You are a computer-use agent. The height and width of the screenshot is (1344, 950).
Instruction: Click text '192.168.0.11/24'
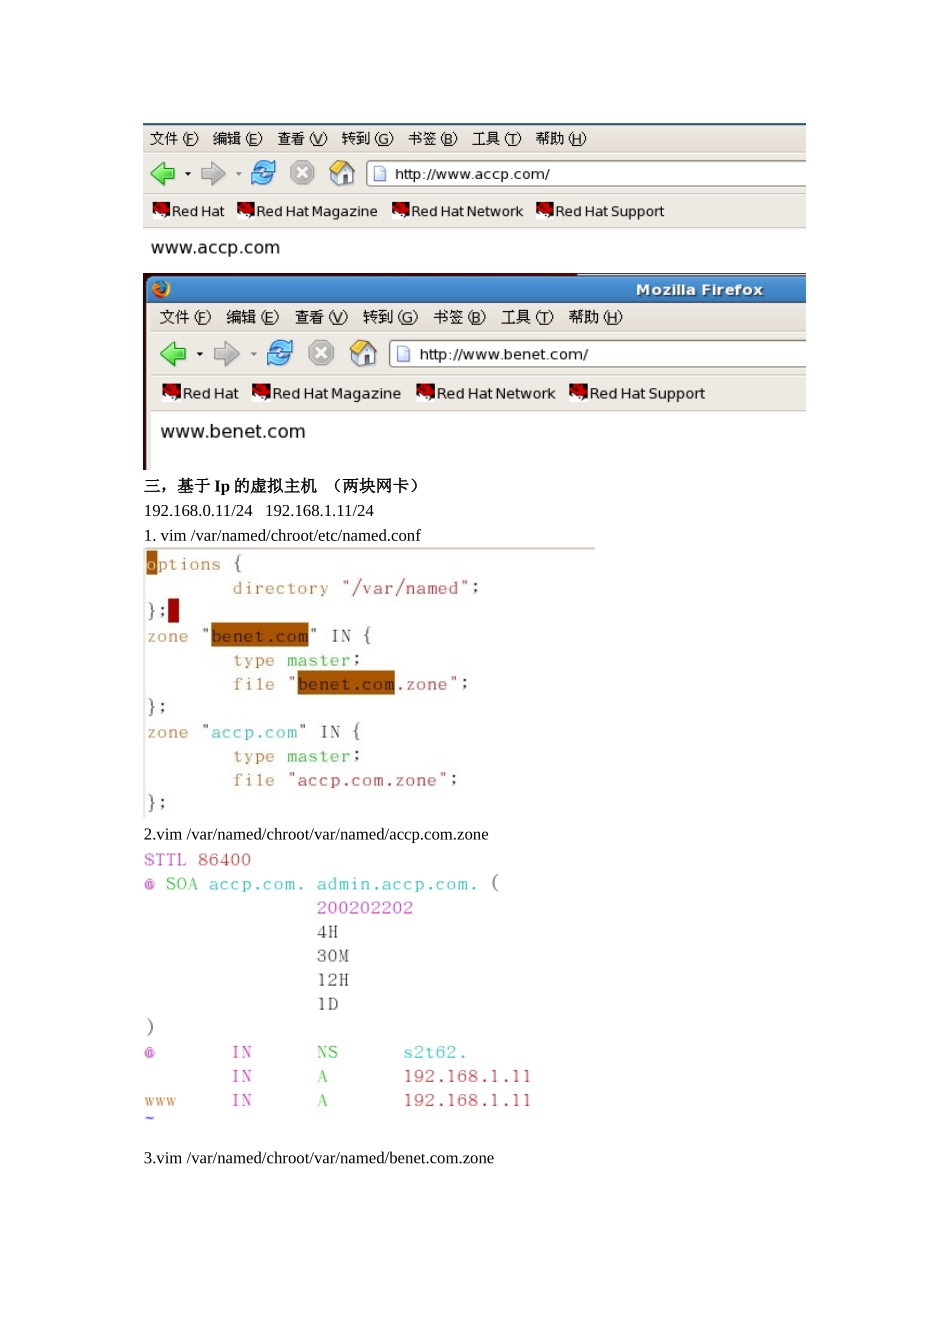198,511
